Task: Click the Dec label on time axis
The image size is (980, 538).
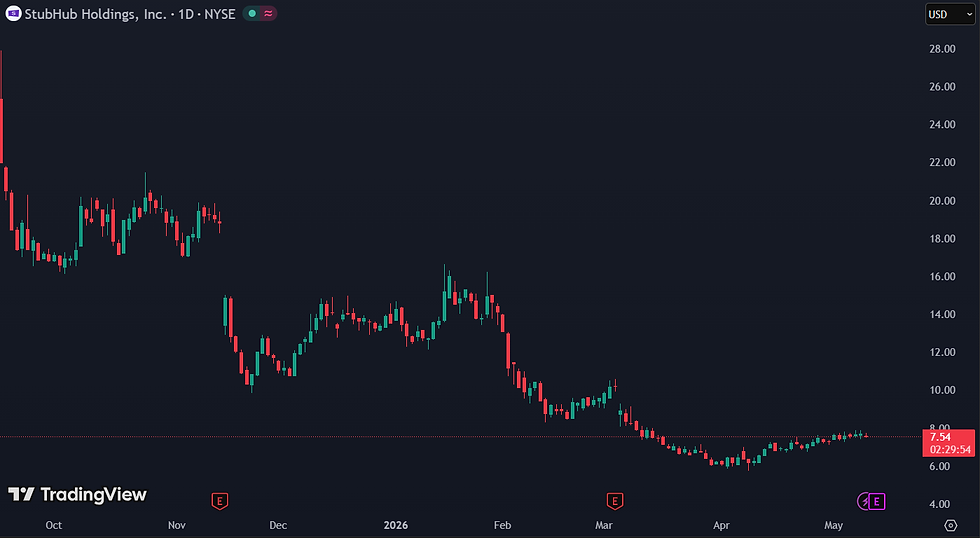Action: tap(278, 525)
